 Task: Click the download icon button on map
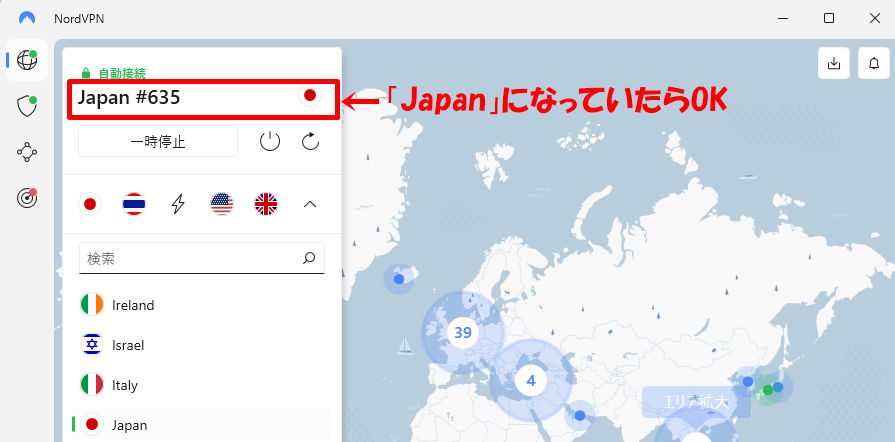[834, 63]
